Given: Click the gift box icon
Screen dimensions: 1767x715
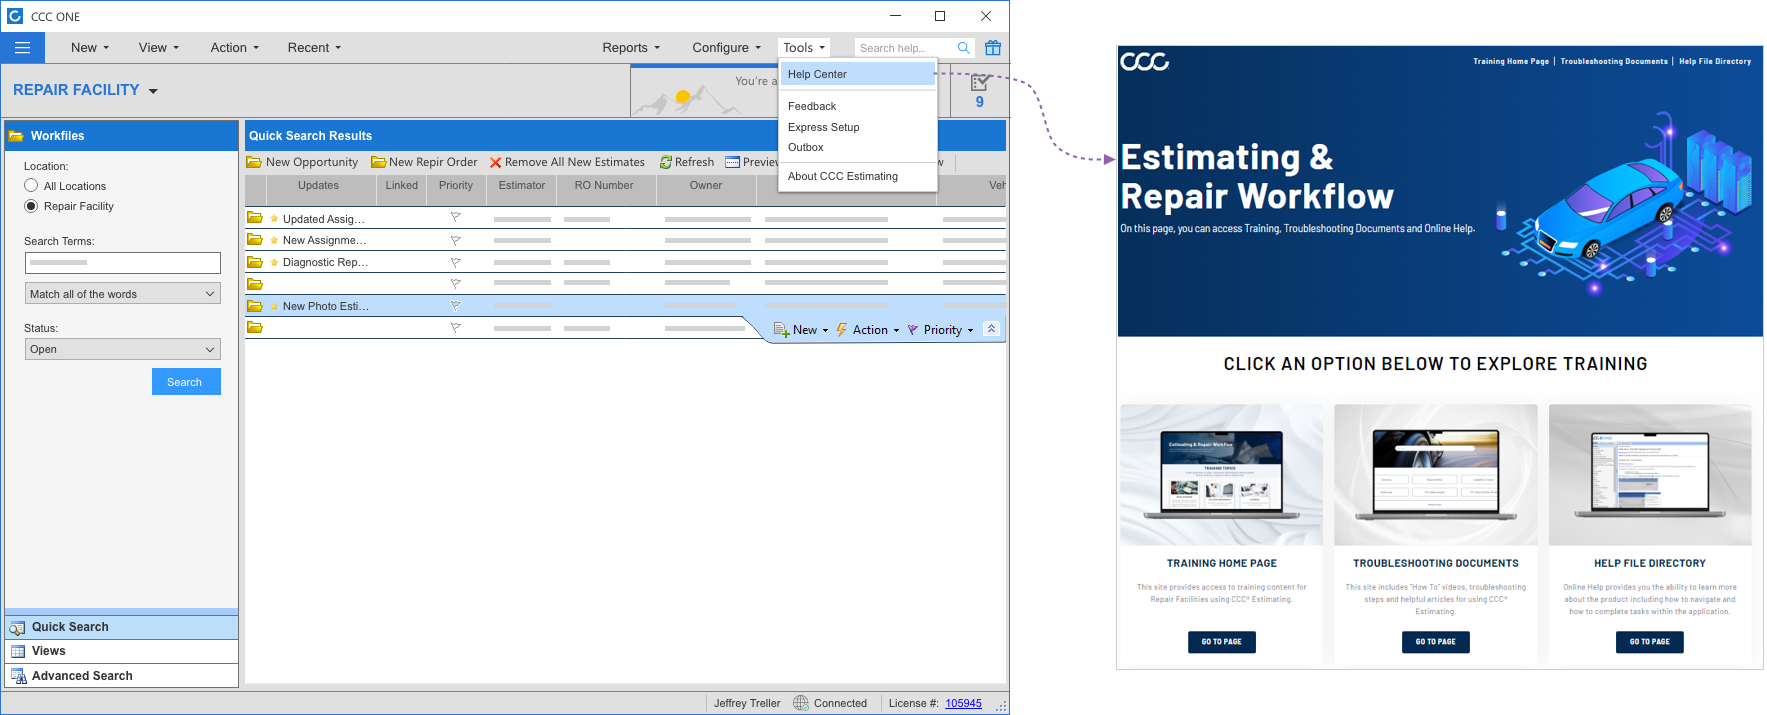Looking at the screenshot, I should click(992, 48).
